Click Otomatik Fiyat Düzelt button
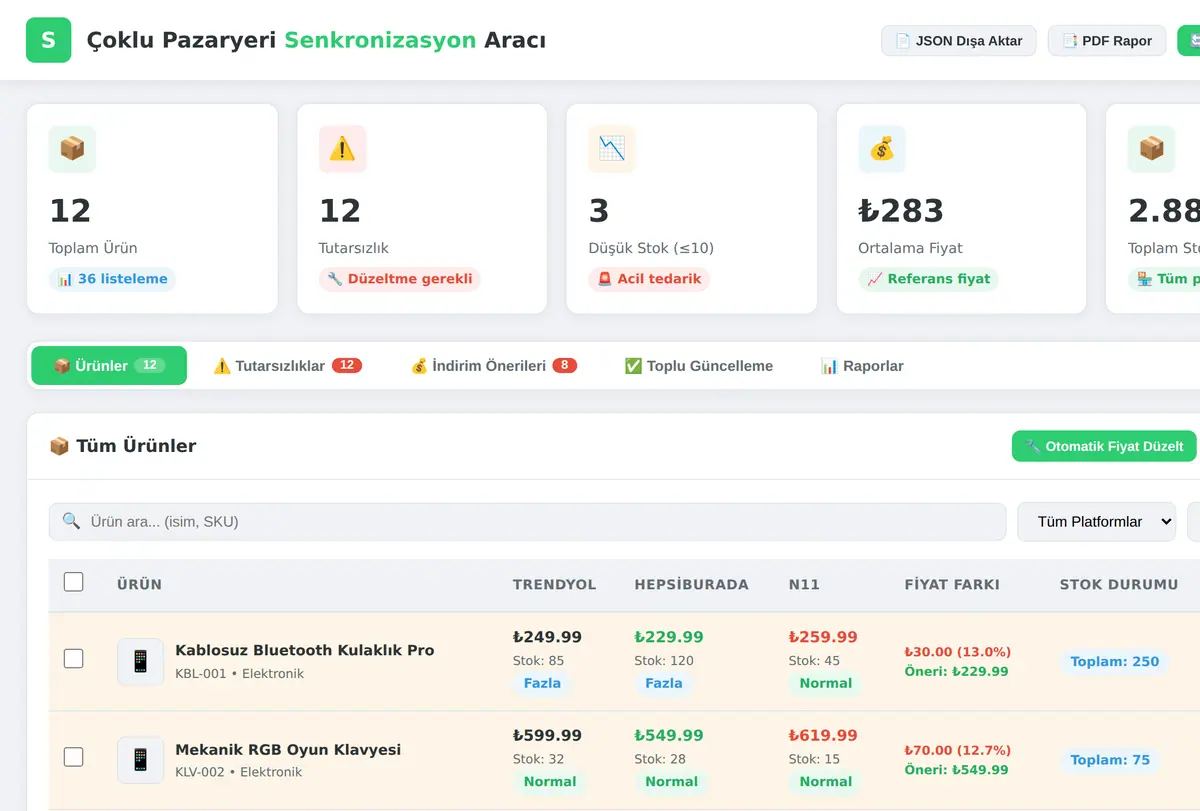 [1104, 446]
